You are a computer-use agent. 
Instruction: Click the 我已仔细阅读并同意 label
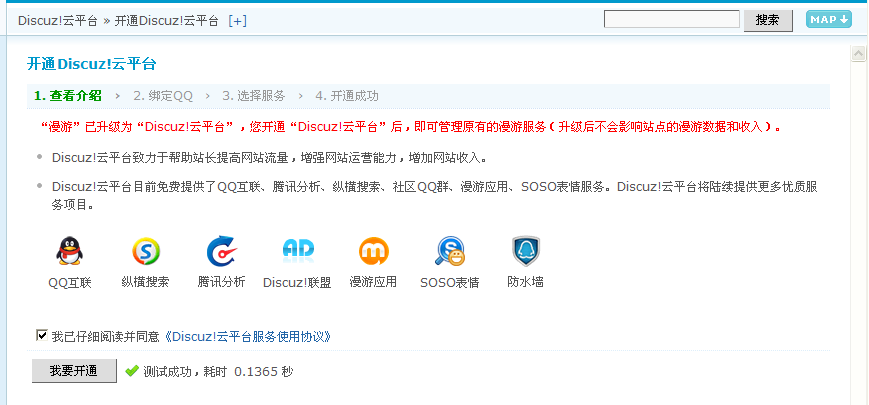105,336
